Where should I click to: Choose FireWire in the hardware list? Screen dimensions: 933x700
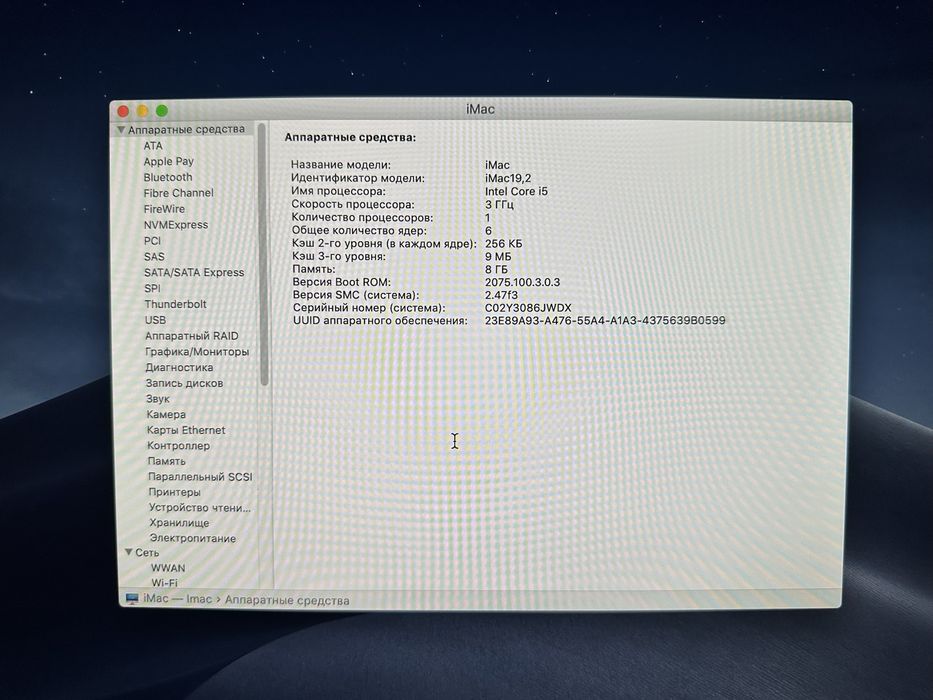(164, 209)
